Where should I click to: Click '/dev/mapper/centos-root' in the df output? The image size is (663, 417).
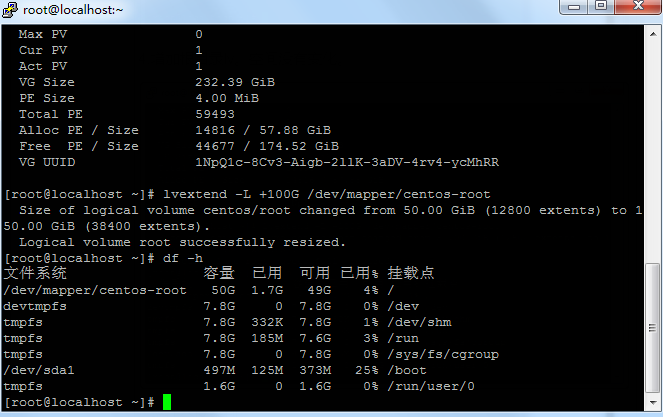[95, 291]
